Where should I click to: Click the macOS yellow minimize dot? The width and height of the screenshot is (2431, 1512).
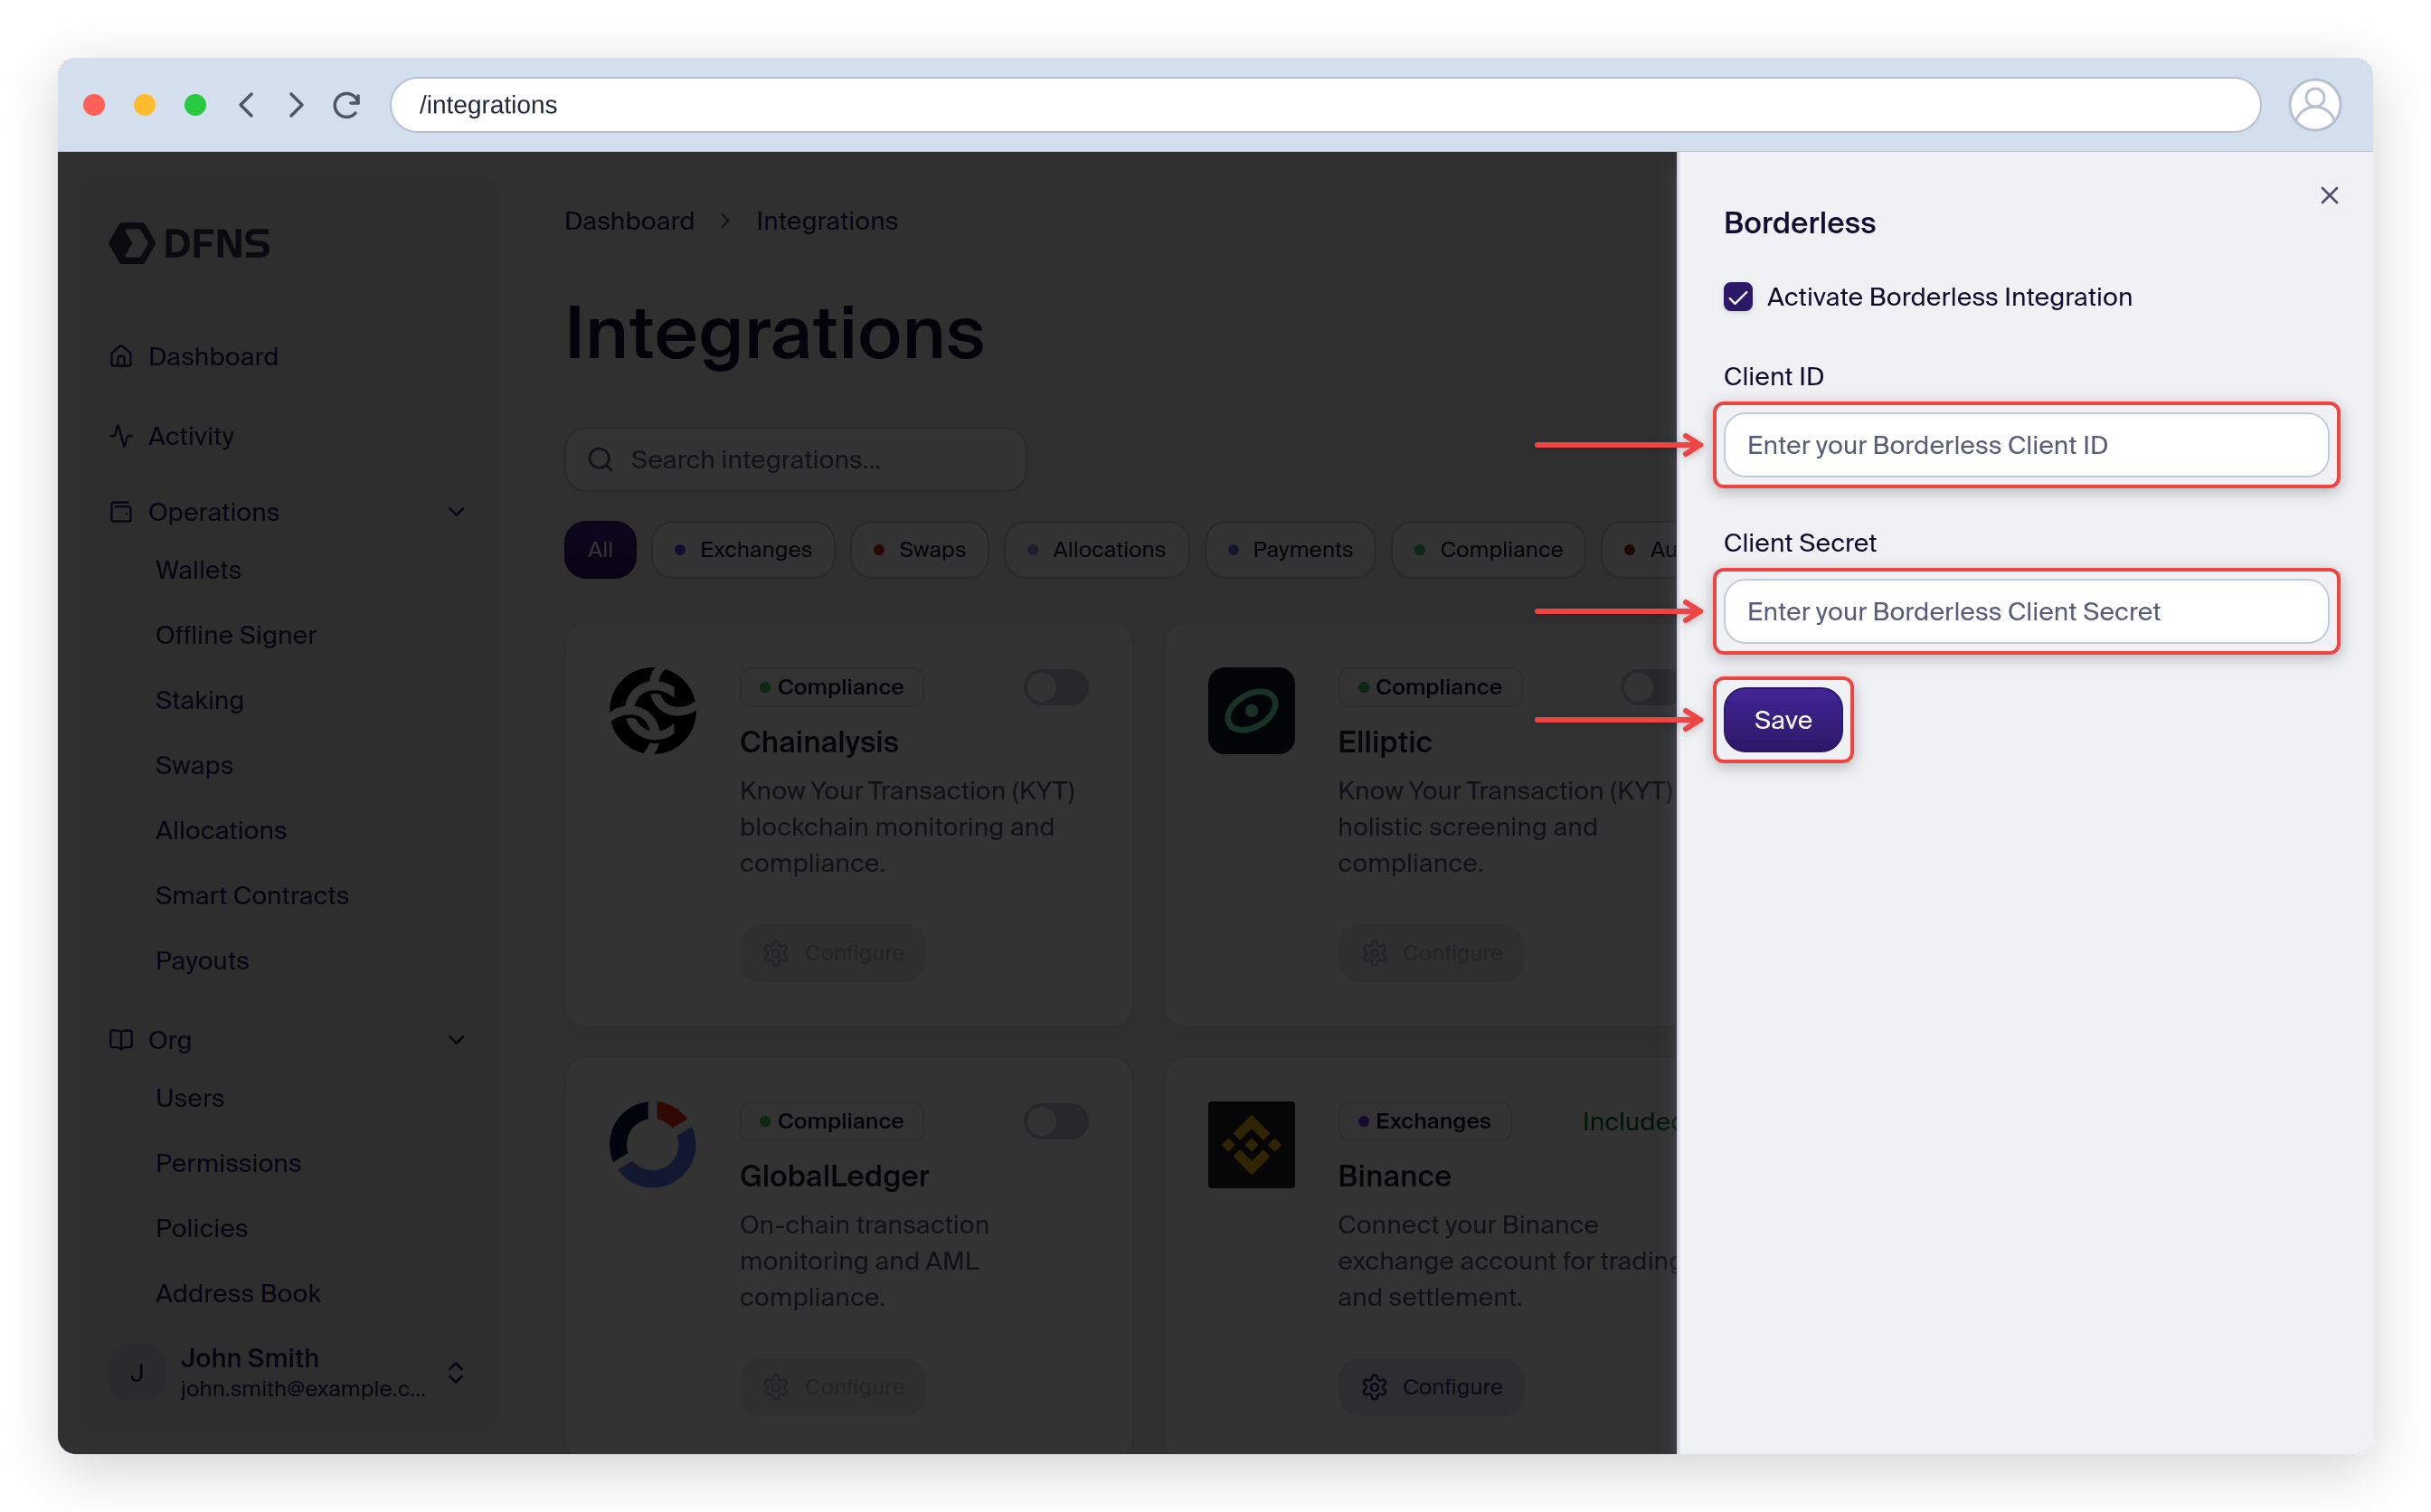coord(145,105)
